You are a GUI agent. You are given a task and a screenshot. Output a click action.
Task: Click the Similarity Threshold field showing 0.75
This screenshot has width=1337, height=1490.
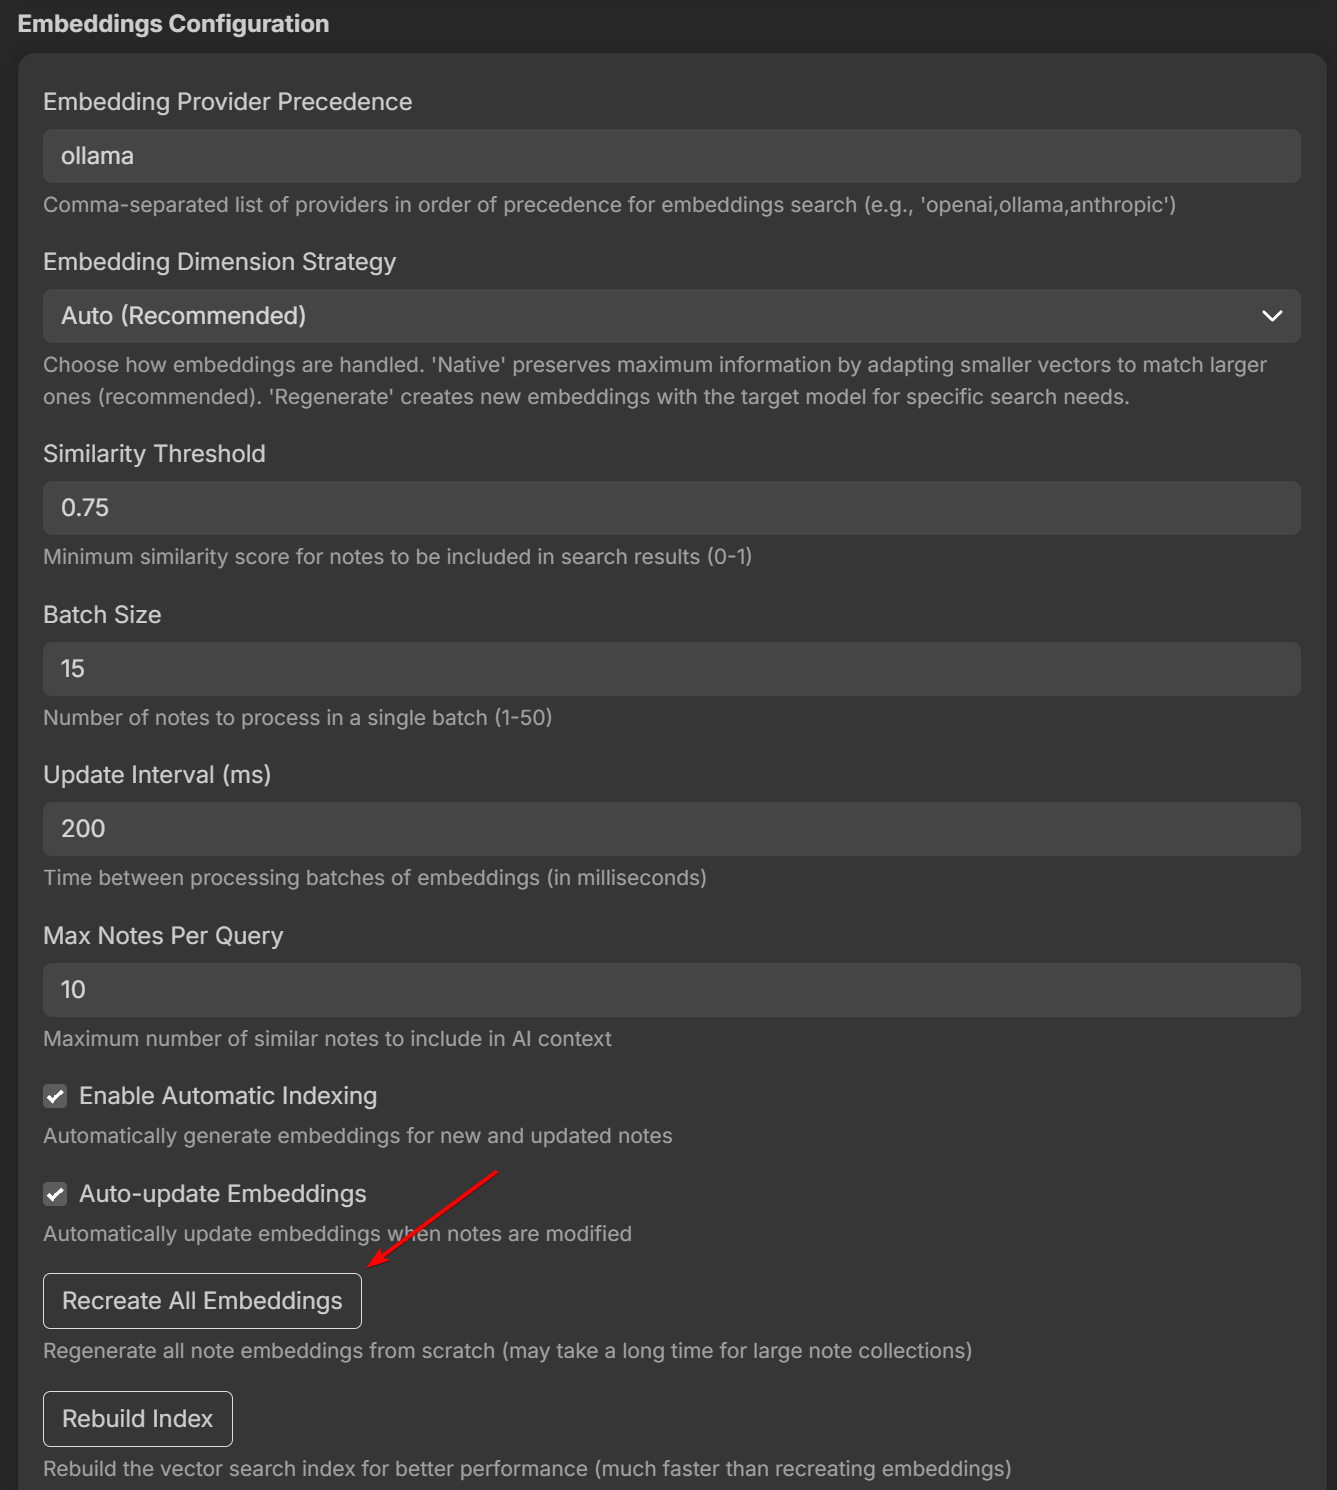(x=670, y=508)
